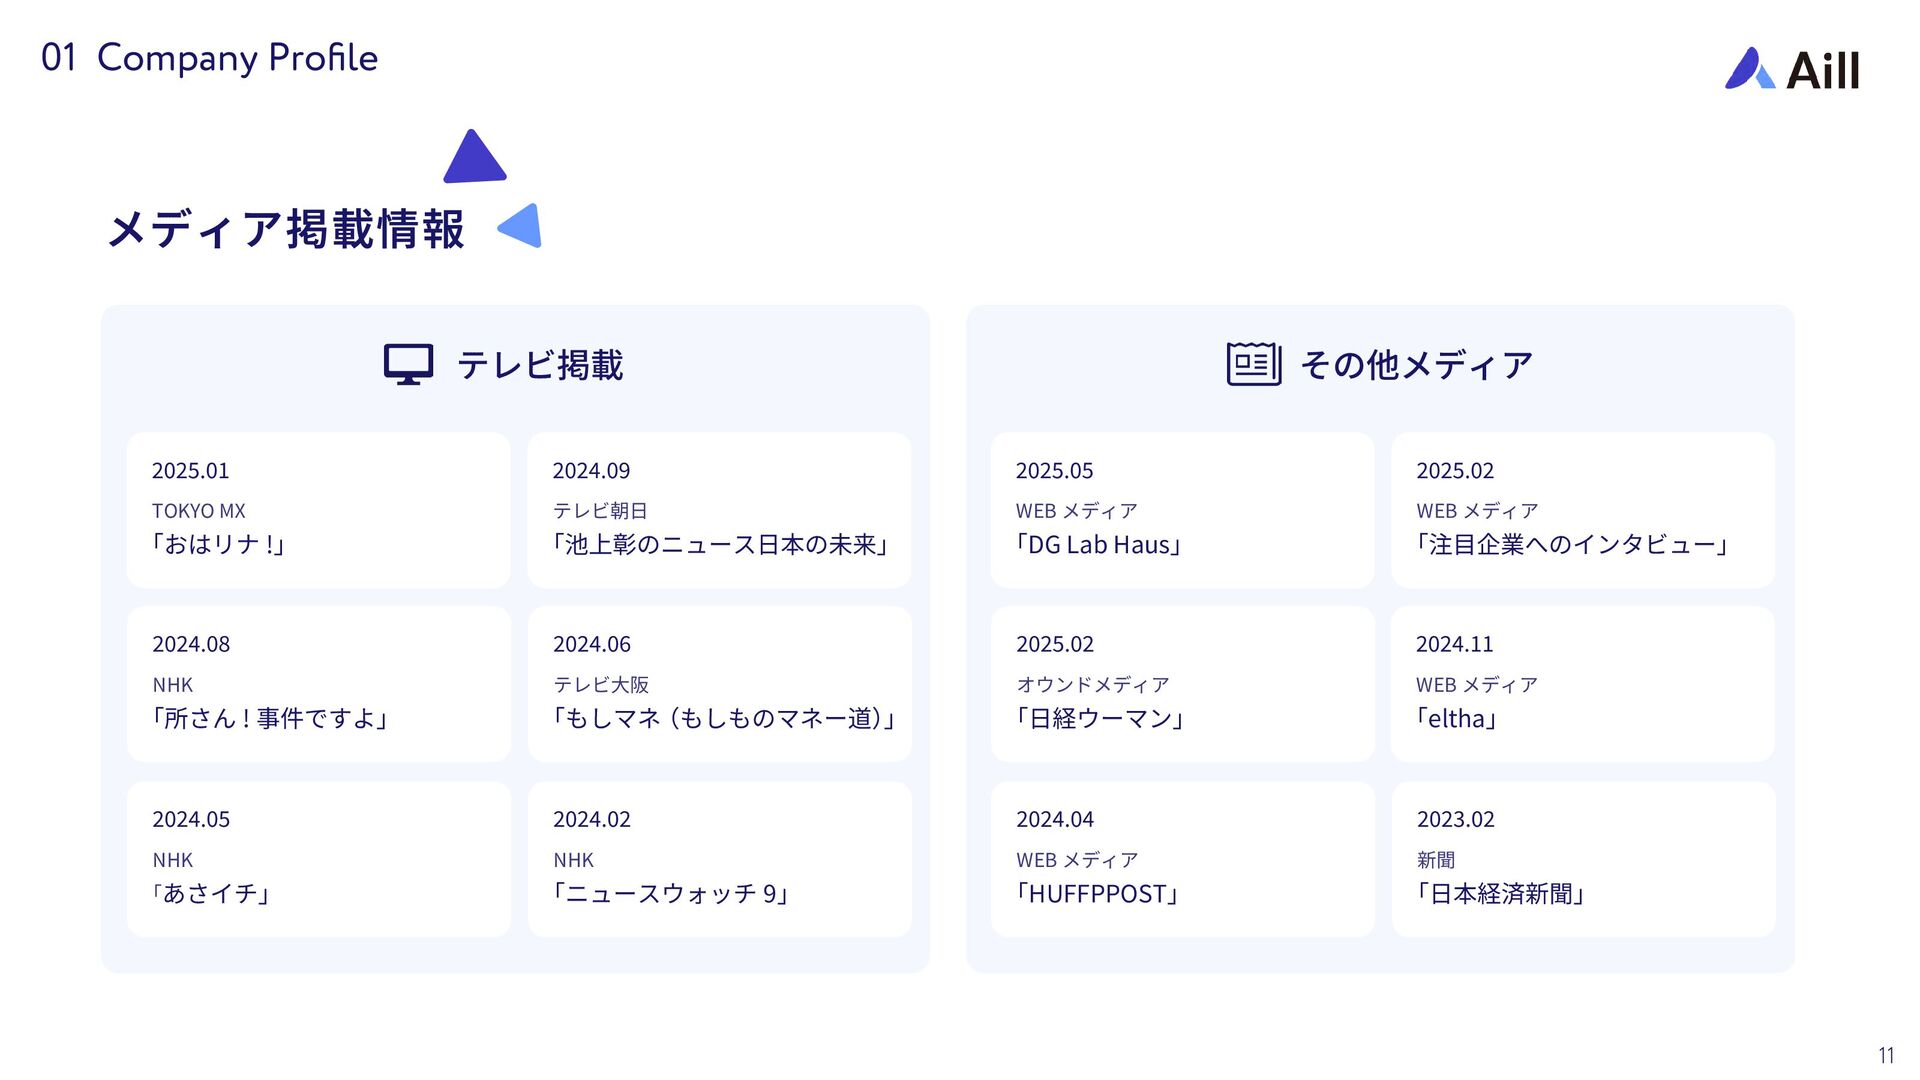Open the eltha media card

coord(1583,684)
